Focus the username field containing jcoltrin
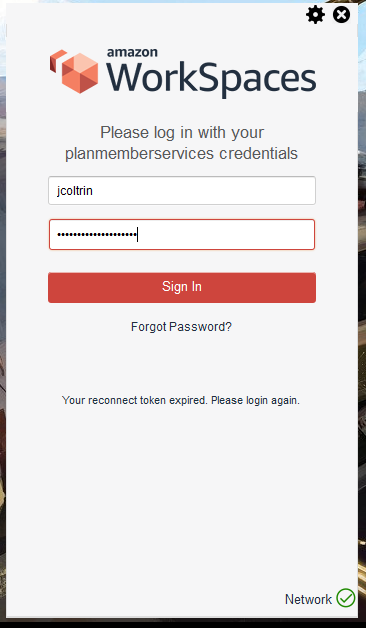This screenshot has height=628, width=366. (182, 191)
